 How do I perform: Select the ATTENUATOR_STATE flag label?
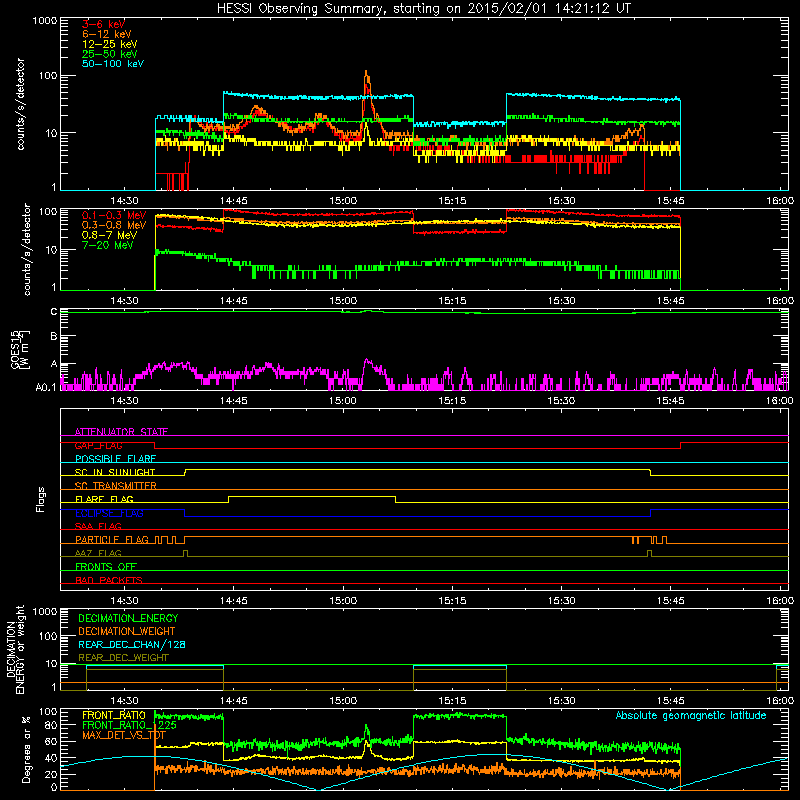(x=121, y=432)
